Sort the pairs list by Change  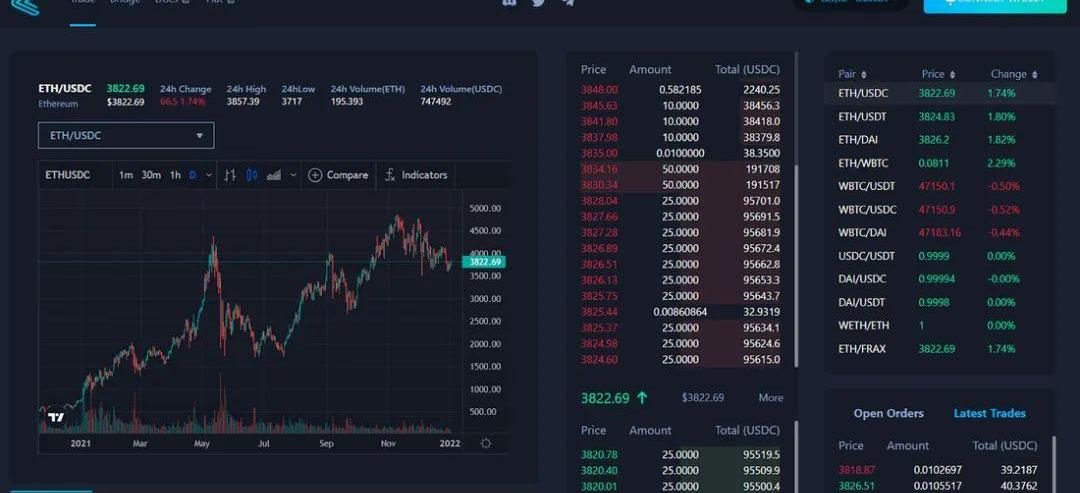pos(1014,74)
